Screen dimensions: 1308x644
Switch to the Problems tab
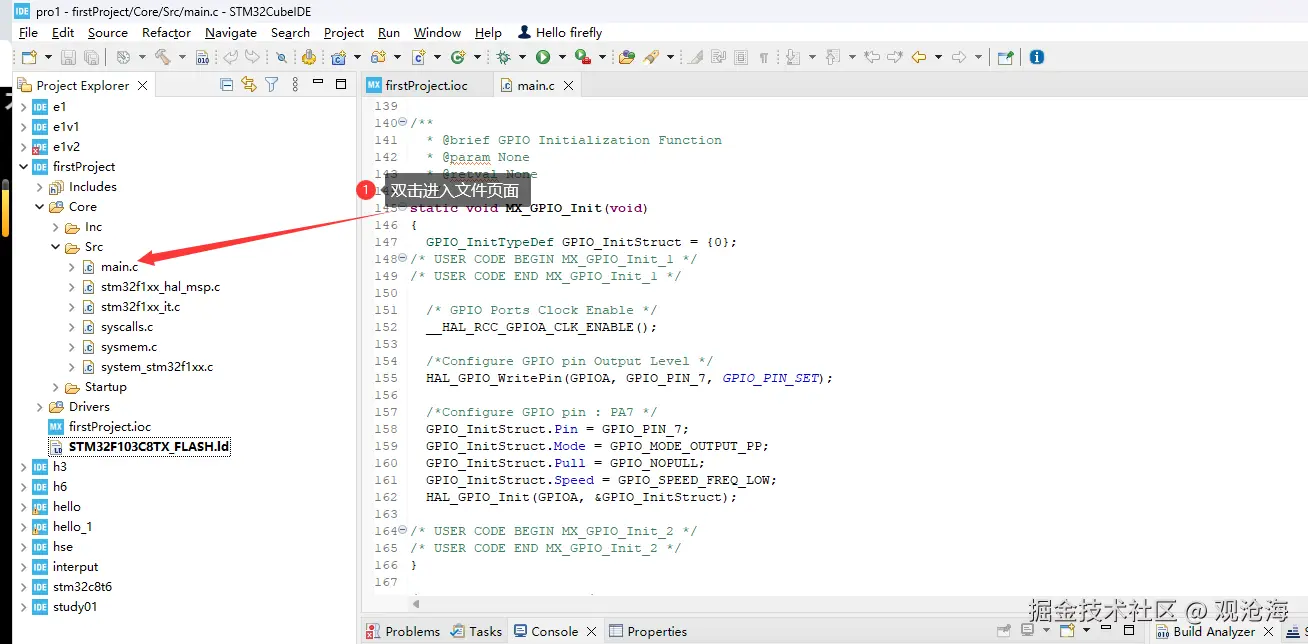[x=402, y=631]
